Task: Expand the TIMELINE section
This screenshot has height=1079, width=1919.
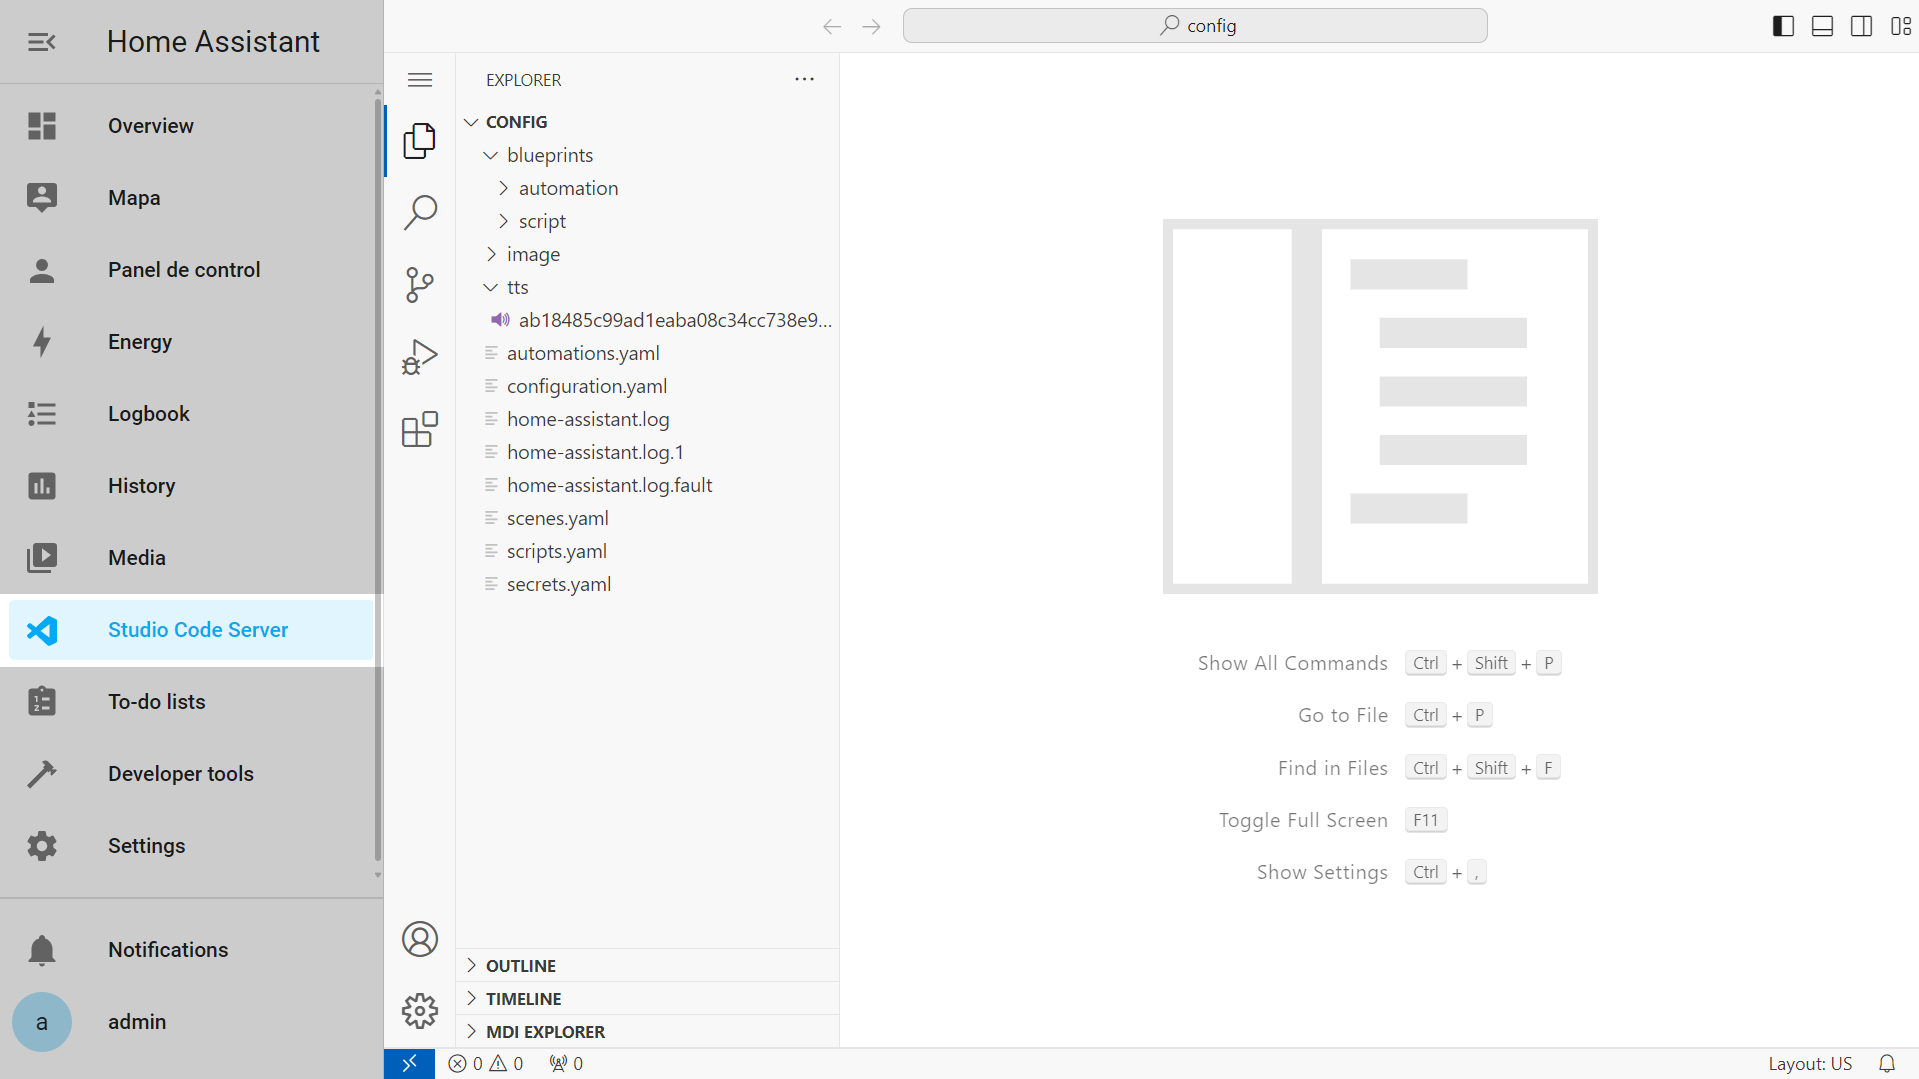Action: coord(647,999)
